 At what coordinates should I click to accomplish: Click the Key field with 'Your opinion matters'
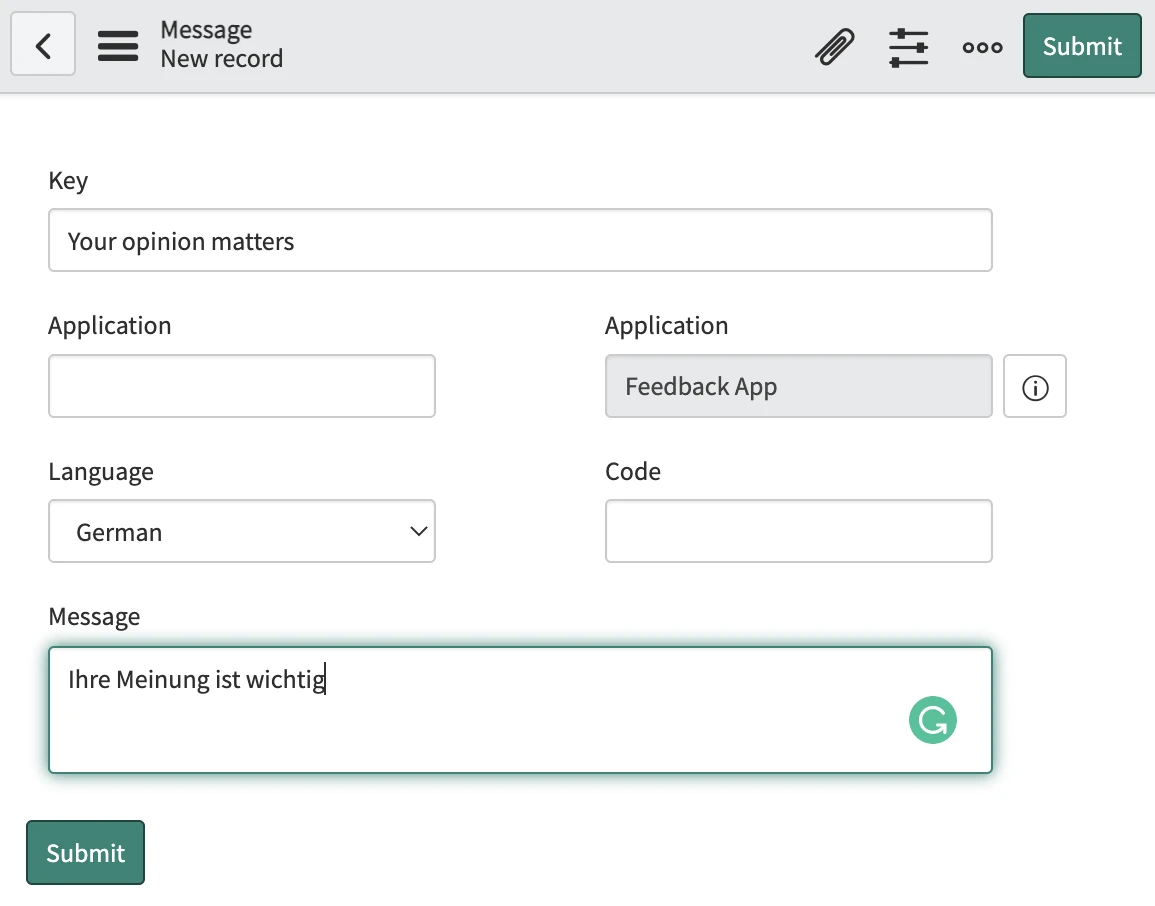[520, 241]
